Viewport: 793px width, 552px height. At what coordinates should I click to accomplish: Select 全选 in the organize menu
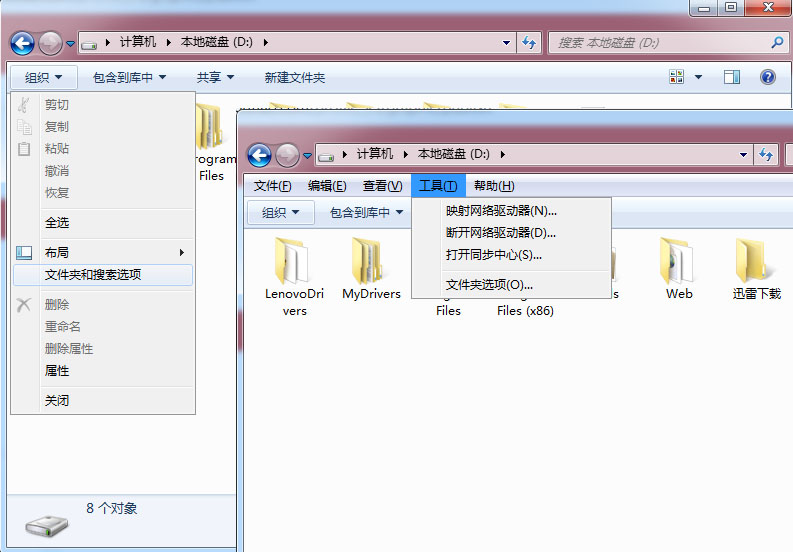click(x=103, y=223)
